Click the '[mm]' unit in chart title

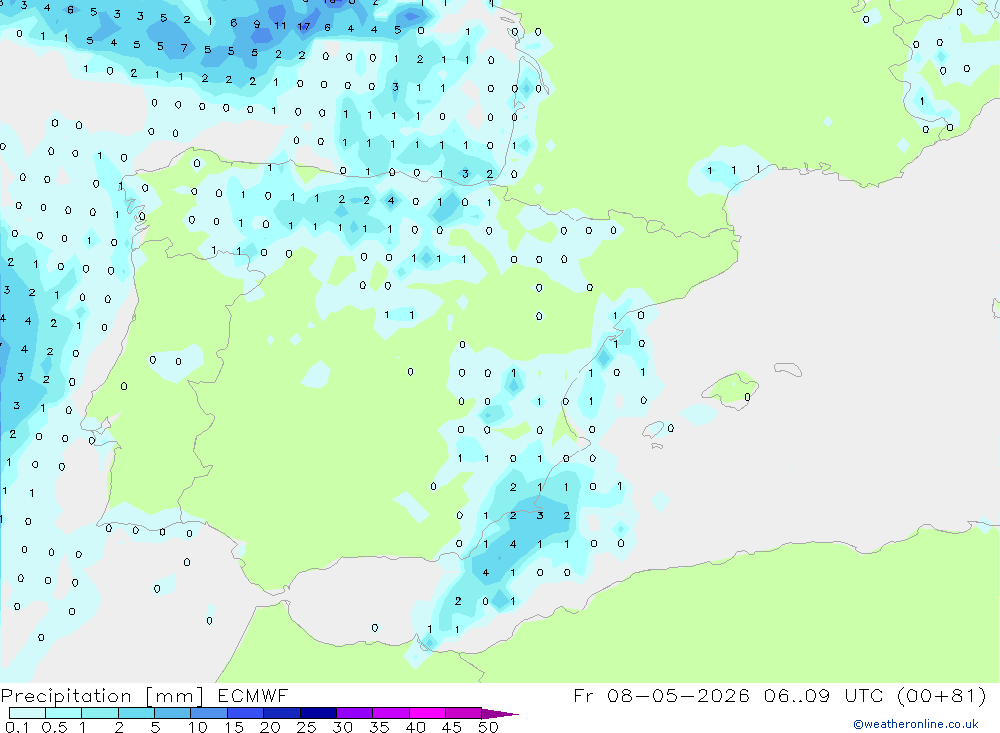[x=175, y=695]
